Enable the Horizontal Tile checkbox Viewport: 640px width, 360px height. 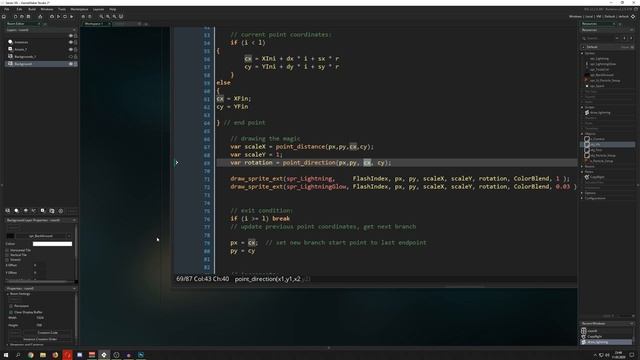coord(7,250)
